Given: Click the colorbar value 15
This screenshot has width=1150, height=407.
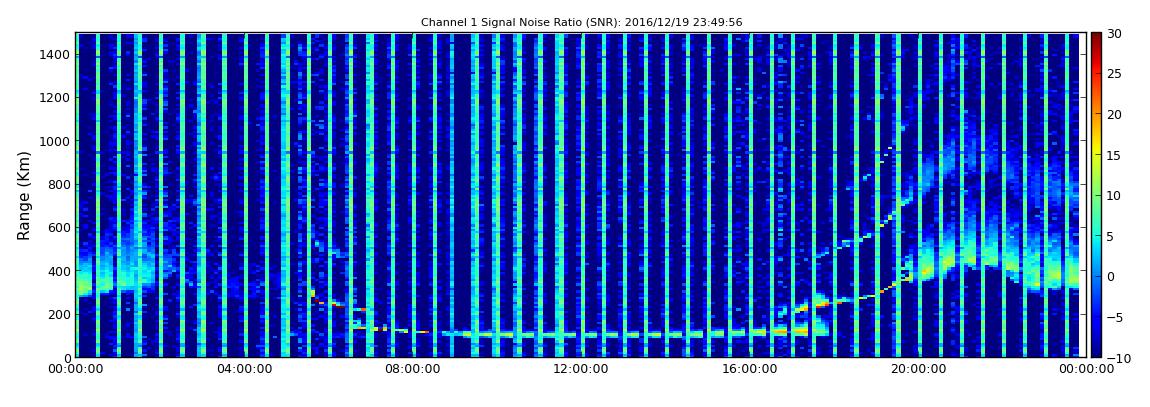Looking at the screenshot, I should [1115, 155].
